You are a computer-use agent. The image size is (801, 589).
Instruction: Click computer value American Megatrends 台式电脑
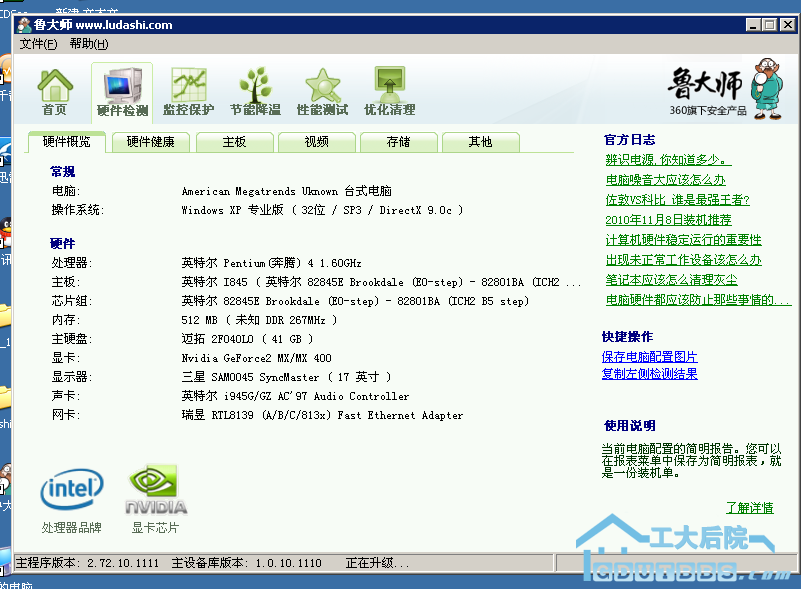click(x=287, y=191)
